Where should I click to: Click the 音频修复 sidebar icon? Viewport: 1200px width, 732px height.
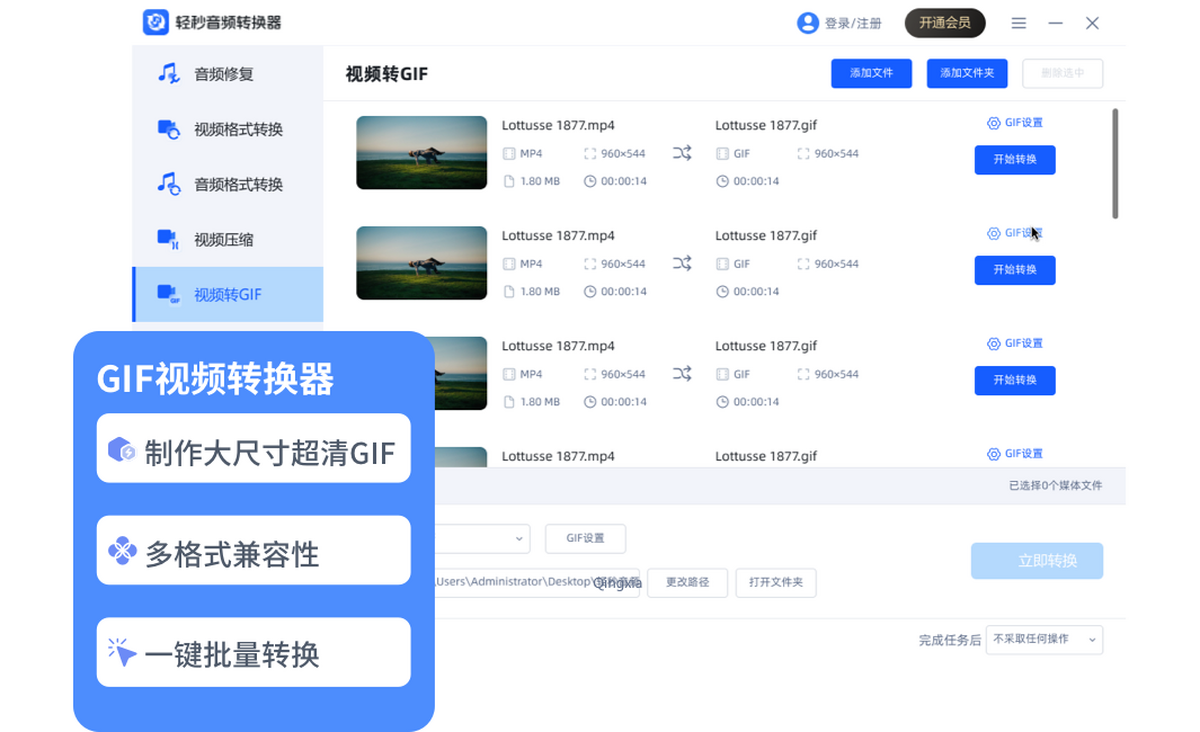pyautogui.click(x=168, y=74)
